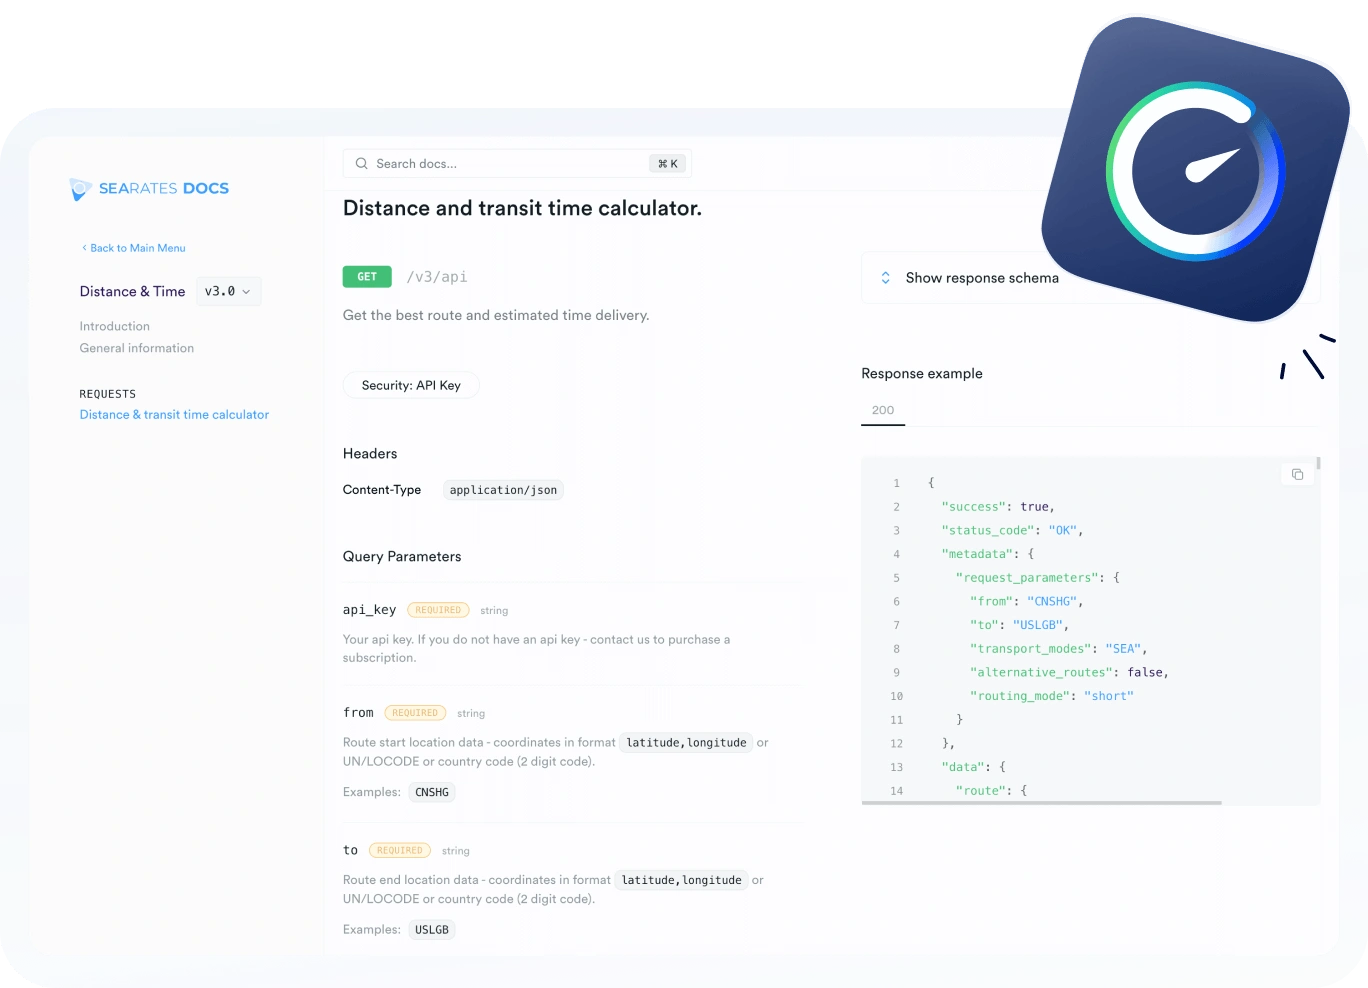Click the vertical scrollbar of code block
The width and height of the screenshot is (1368, 988).
1318,463
